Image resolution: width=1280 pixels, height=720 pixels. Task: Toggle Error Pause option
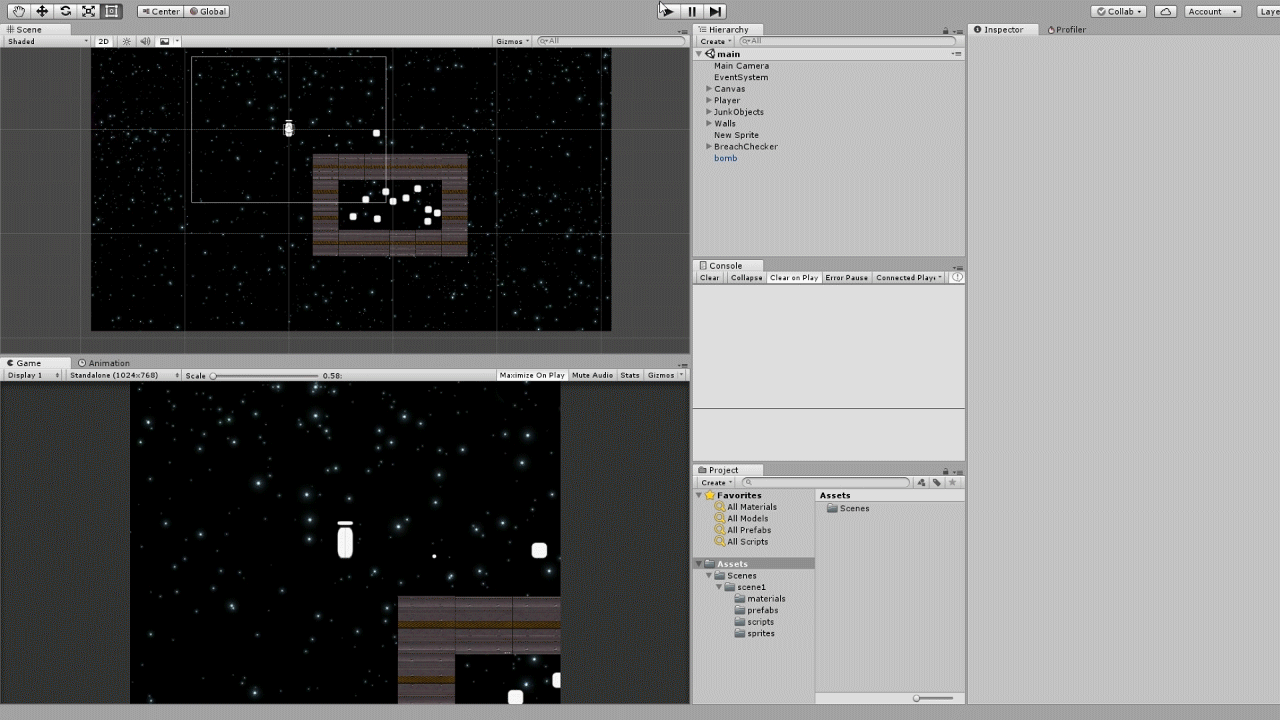pyautogui.click(x=846, y=277)
